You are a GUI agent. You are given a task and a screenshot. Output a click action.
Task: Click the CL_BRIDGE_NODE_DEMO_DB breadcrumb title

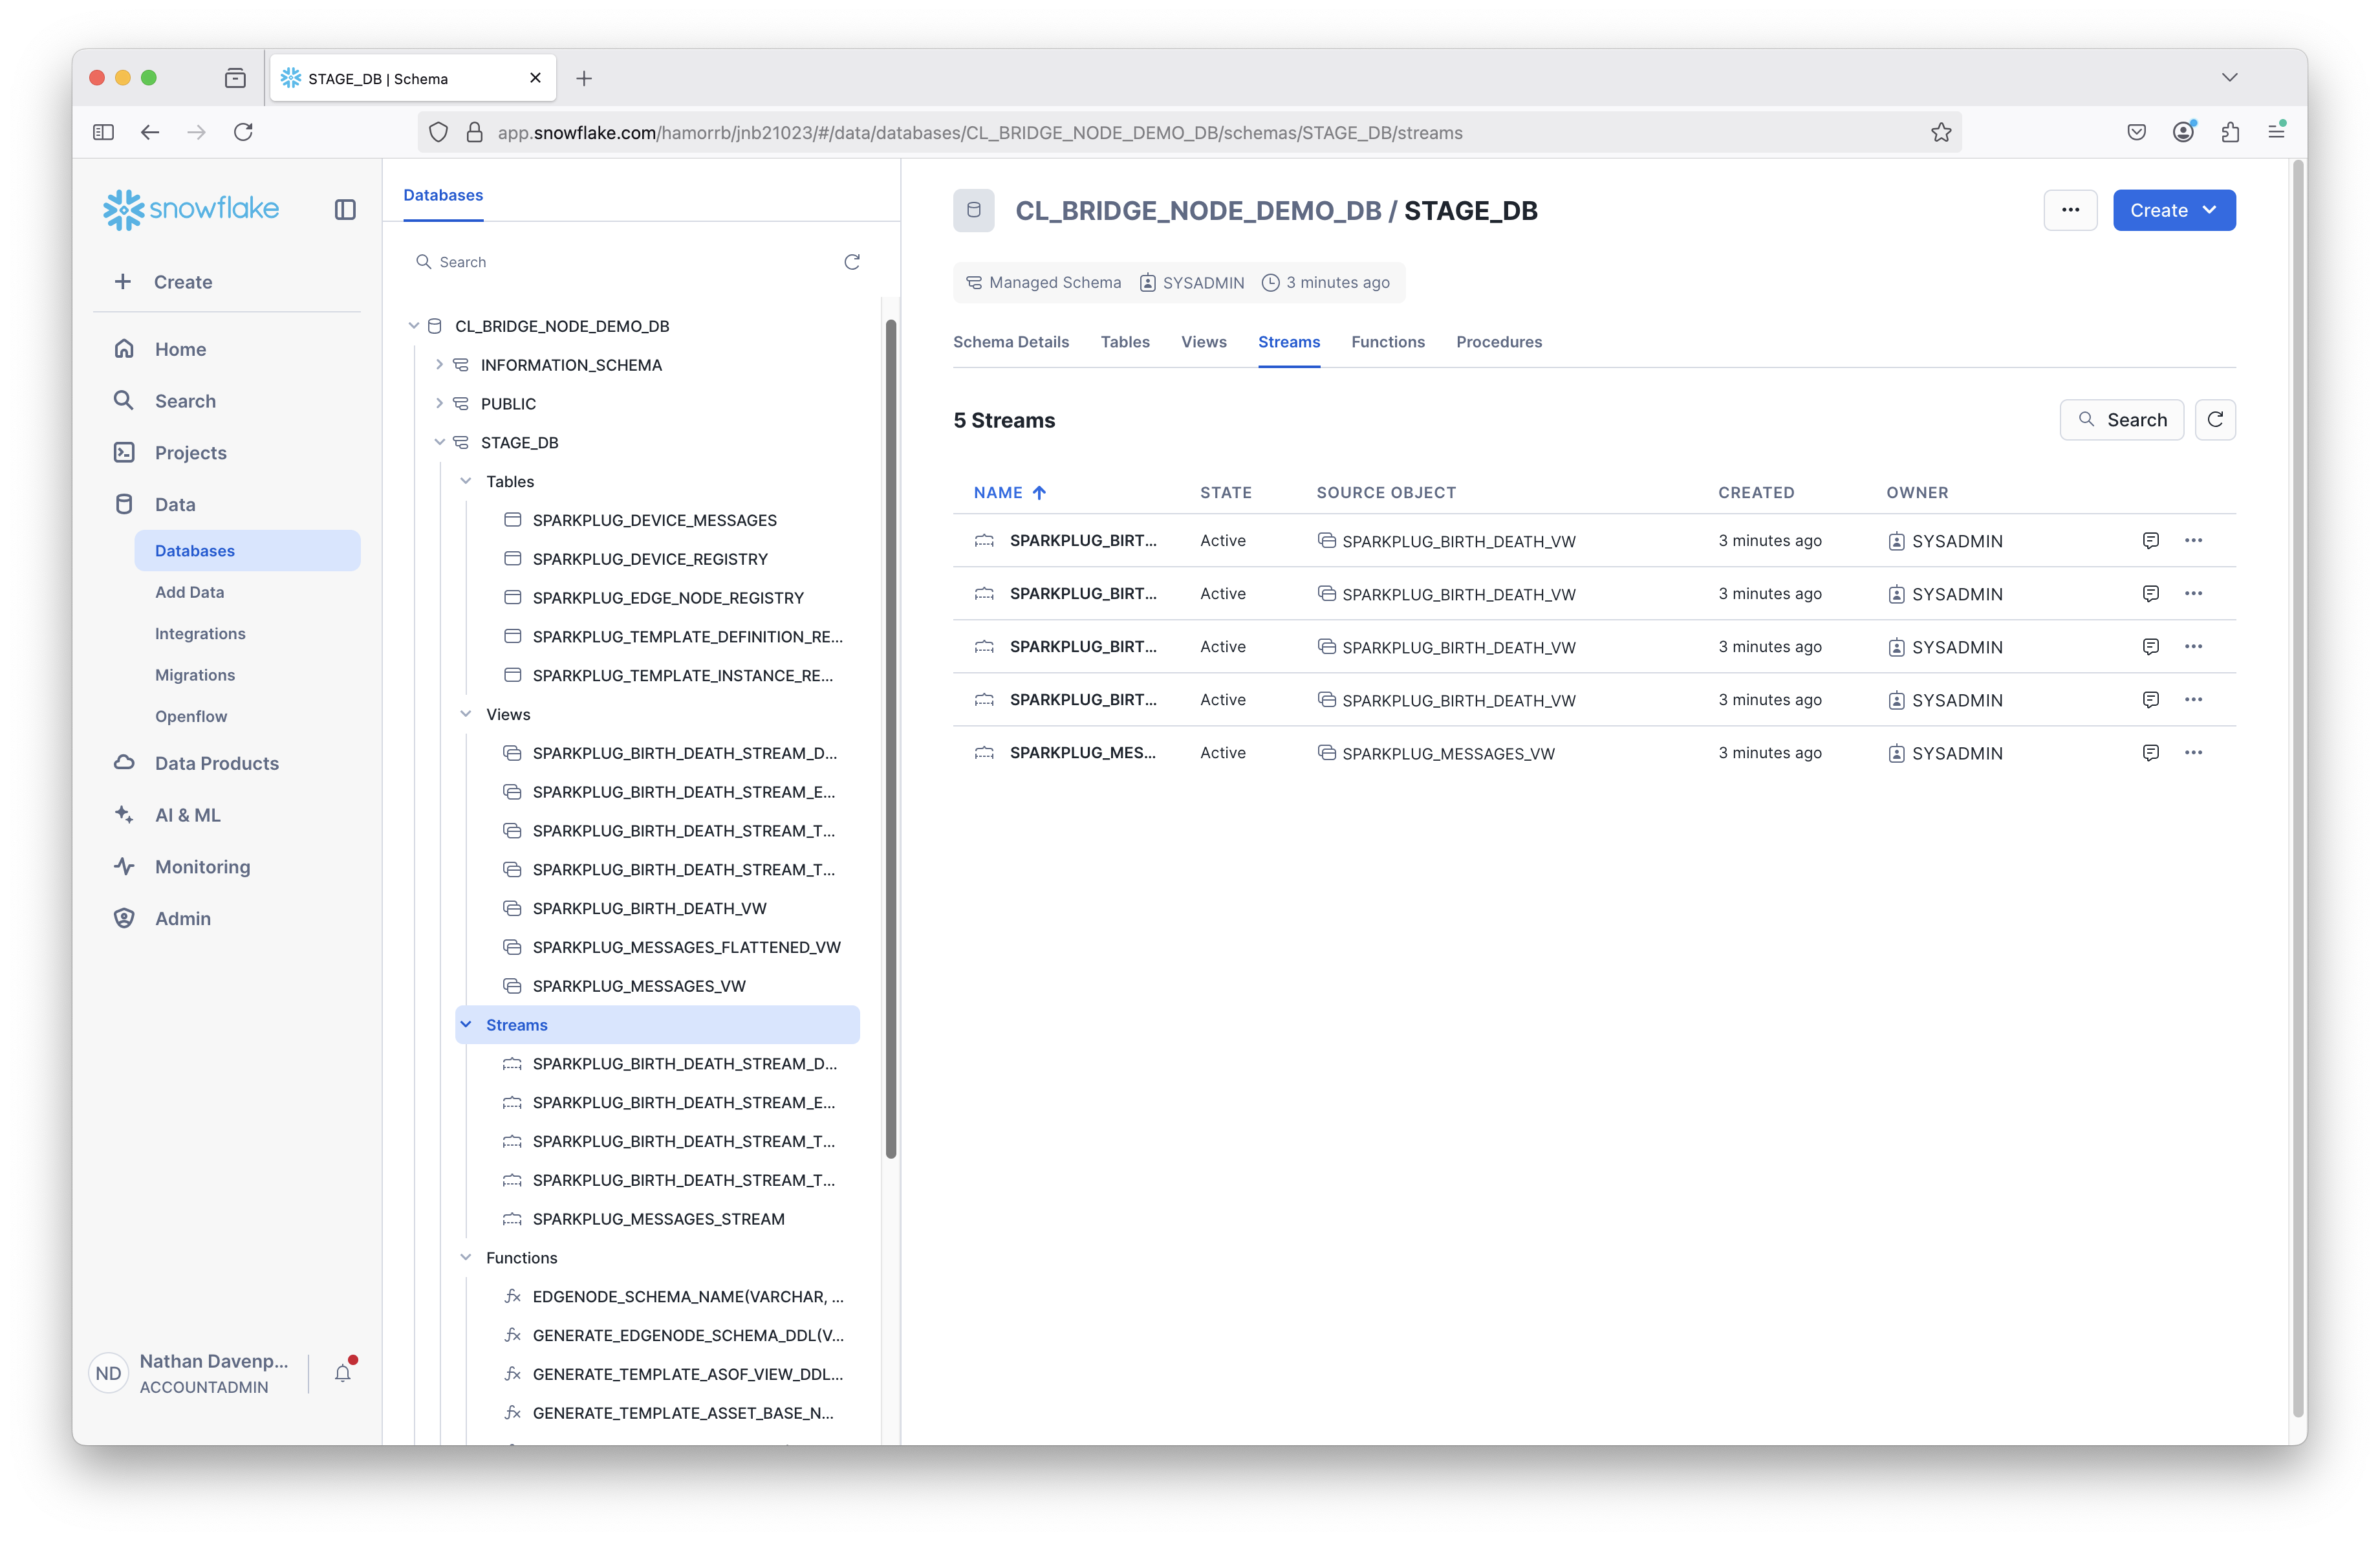1198,211
